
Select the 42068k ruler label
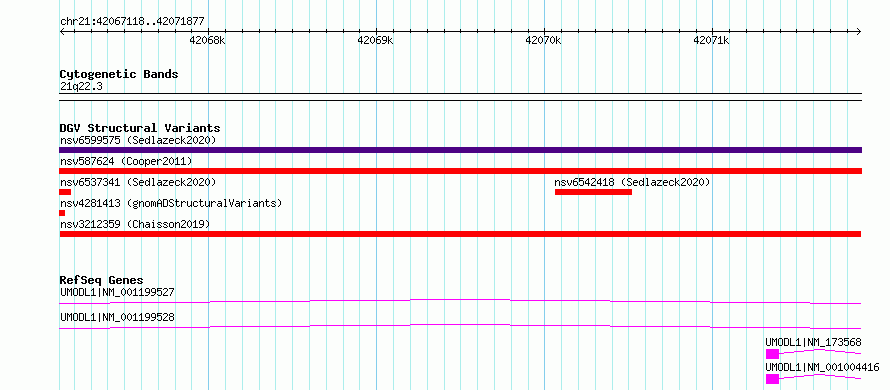[x=208, y=41]
